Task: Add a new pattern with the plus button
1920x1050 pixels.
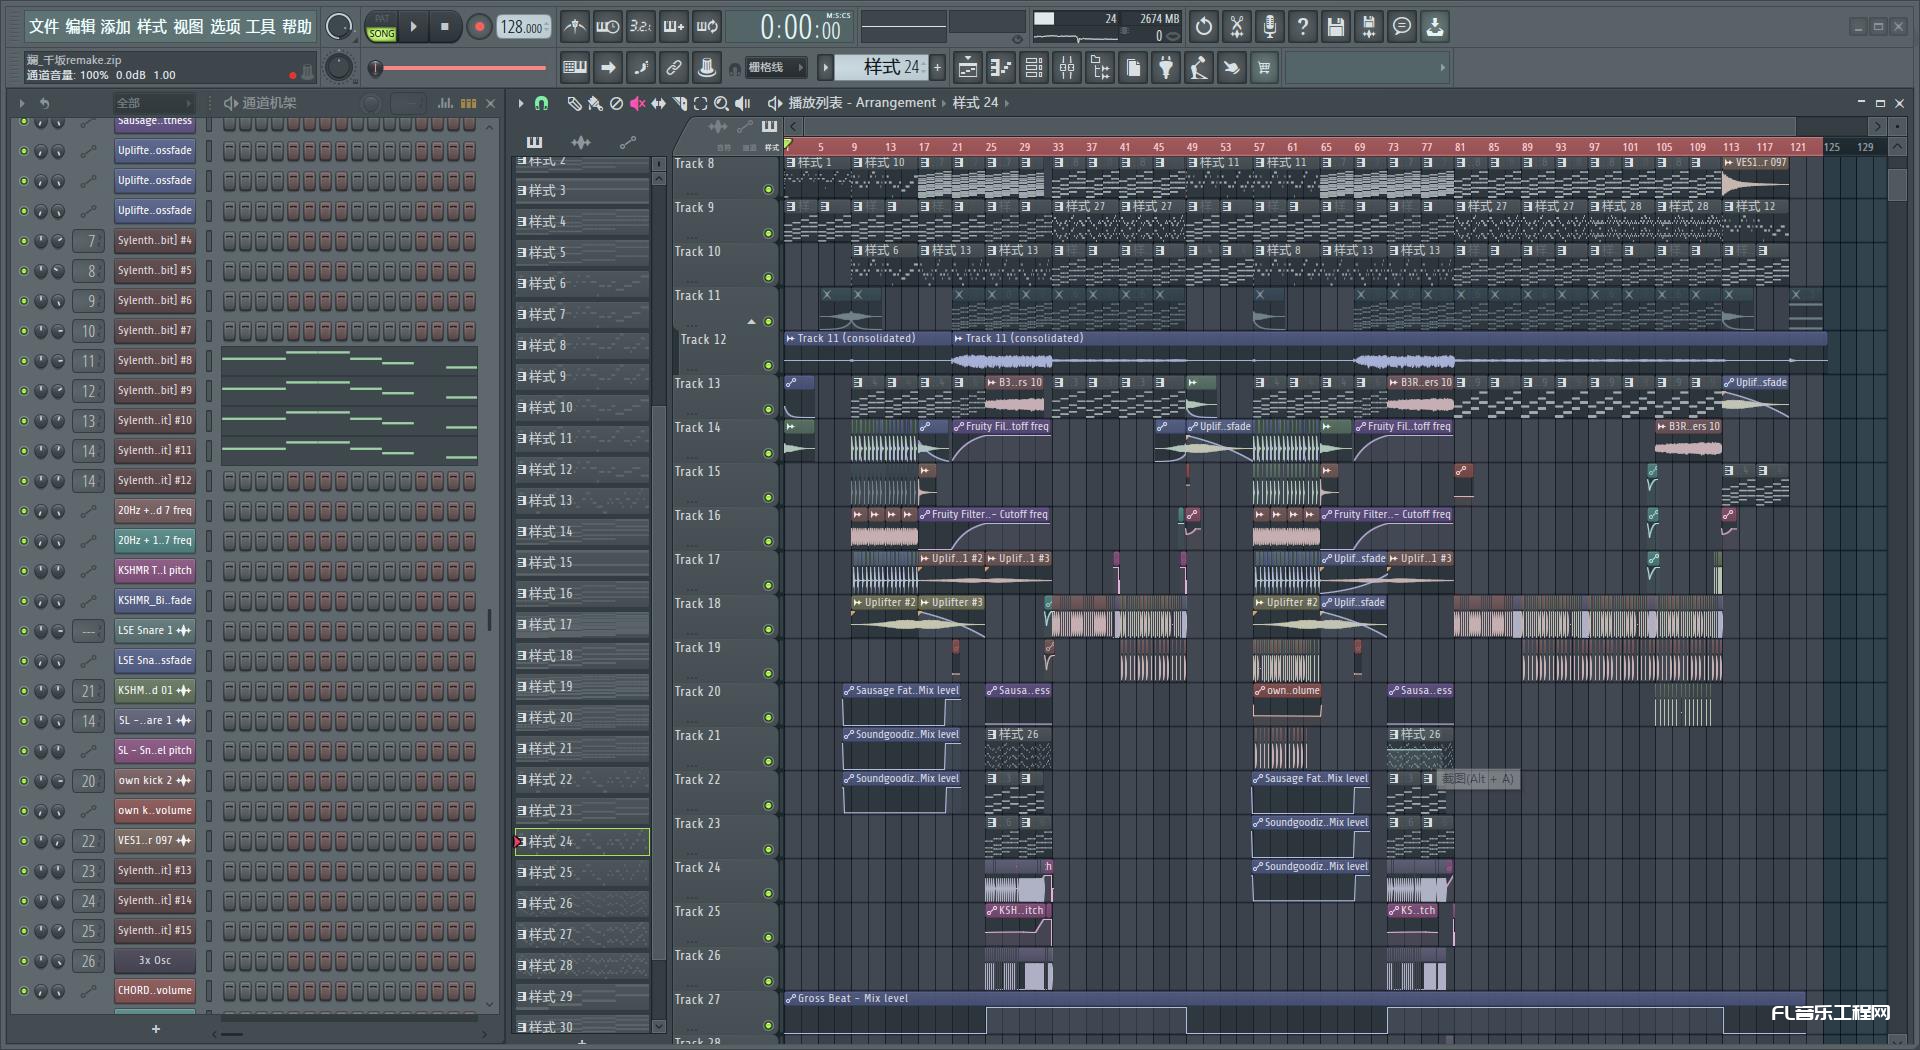Action: 937,68
